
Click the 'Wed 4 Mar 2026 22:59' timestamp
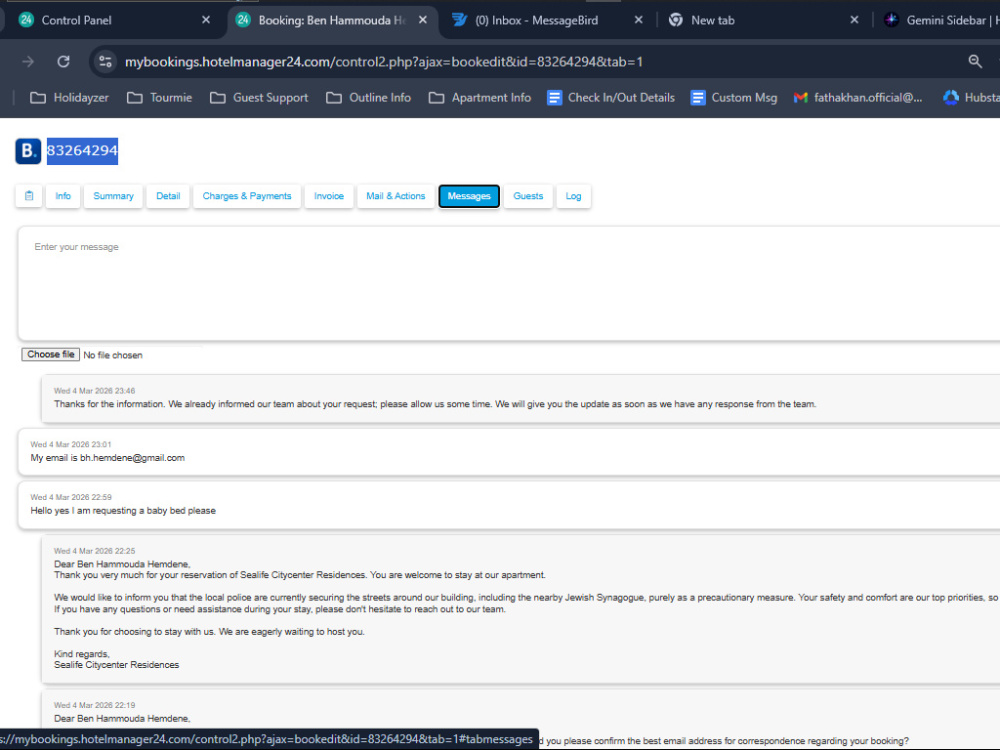71,497
